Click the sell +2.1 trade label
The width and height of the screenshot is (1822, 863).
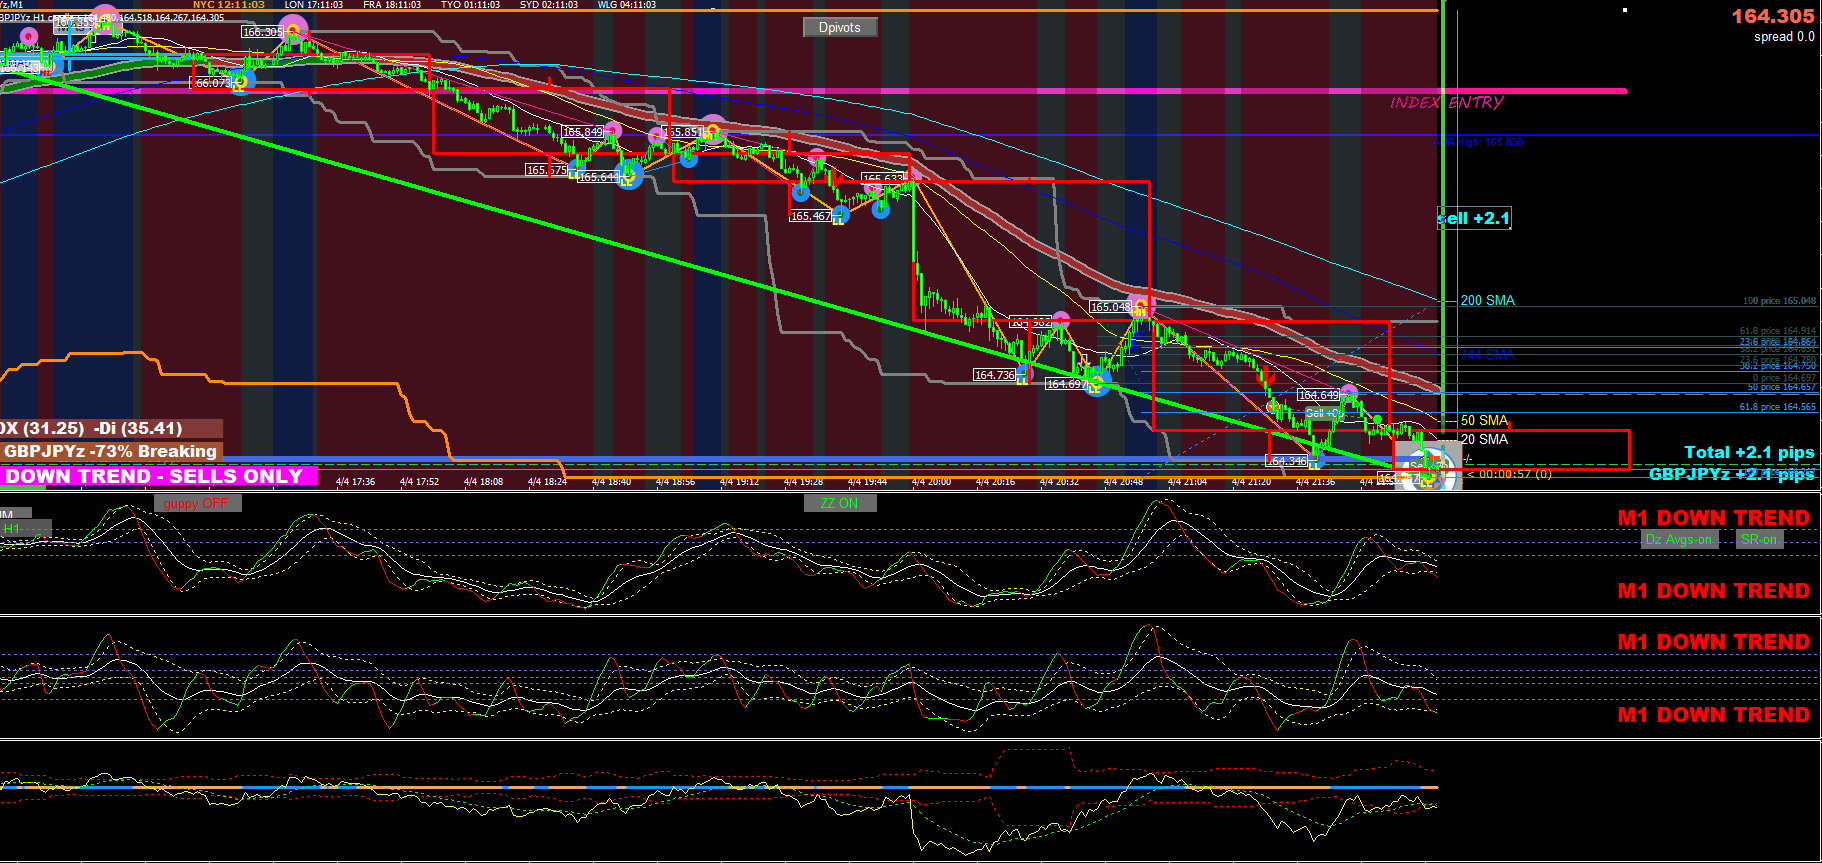[x=1474, y=218]
